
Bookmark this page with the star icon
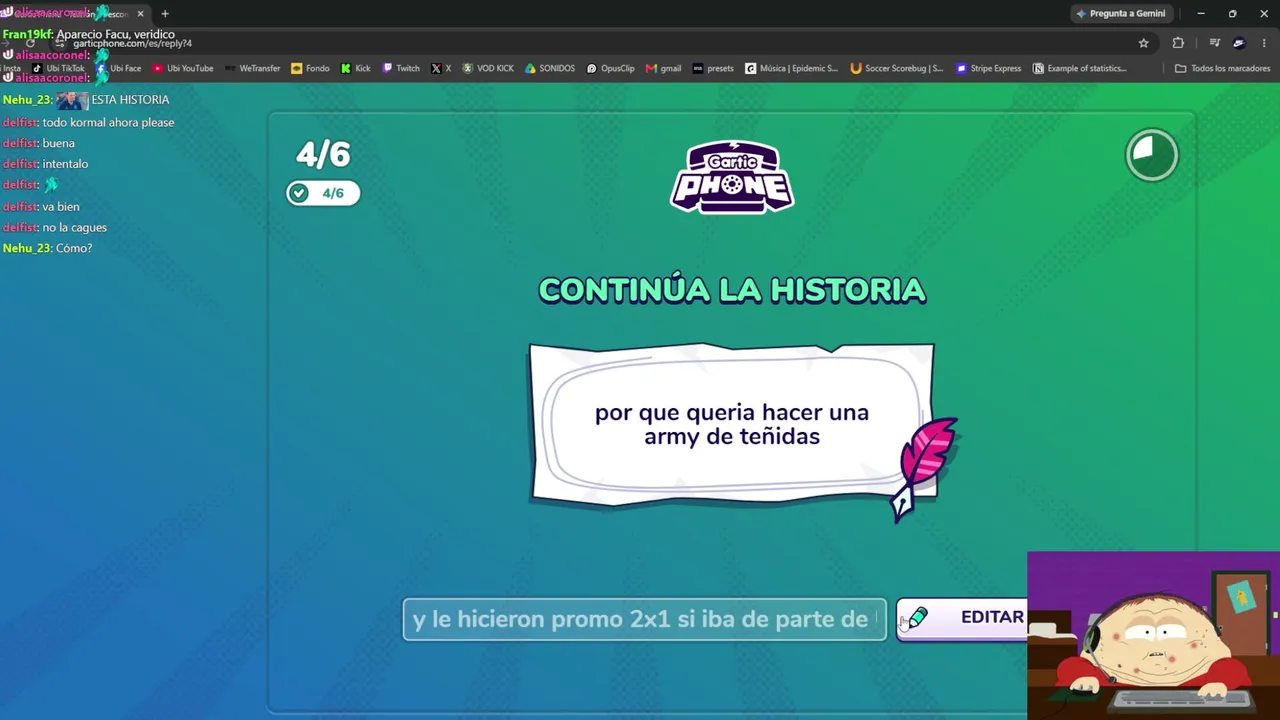click(x=1144, y=43)
